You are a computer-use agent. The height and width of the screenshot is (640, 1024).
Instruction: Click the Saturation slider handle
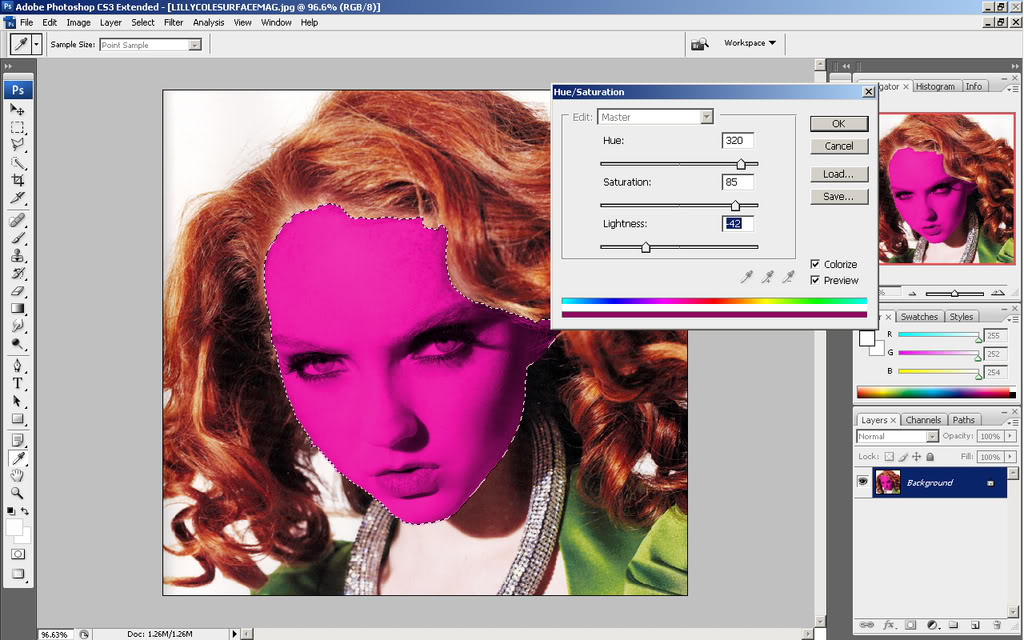pyautogui.click(x=736, y=206)
